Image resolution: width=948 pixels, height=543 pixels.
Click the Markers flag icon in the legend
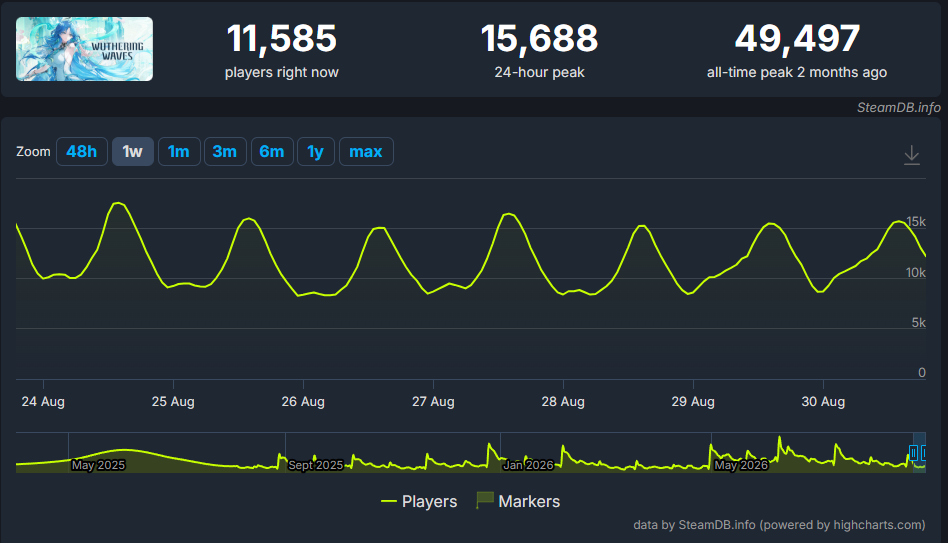484,500
